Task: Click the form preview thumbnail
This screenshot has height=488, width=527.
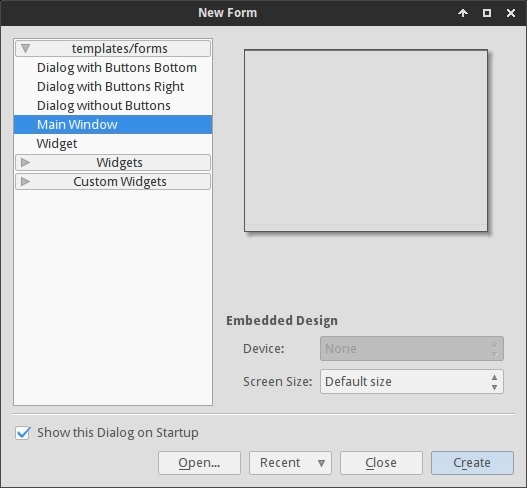Action: (x=366, y=140)
